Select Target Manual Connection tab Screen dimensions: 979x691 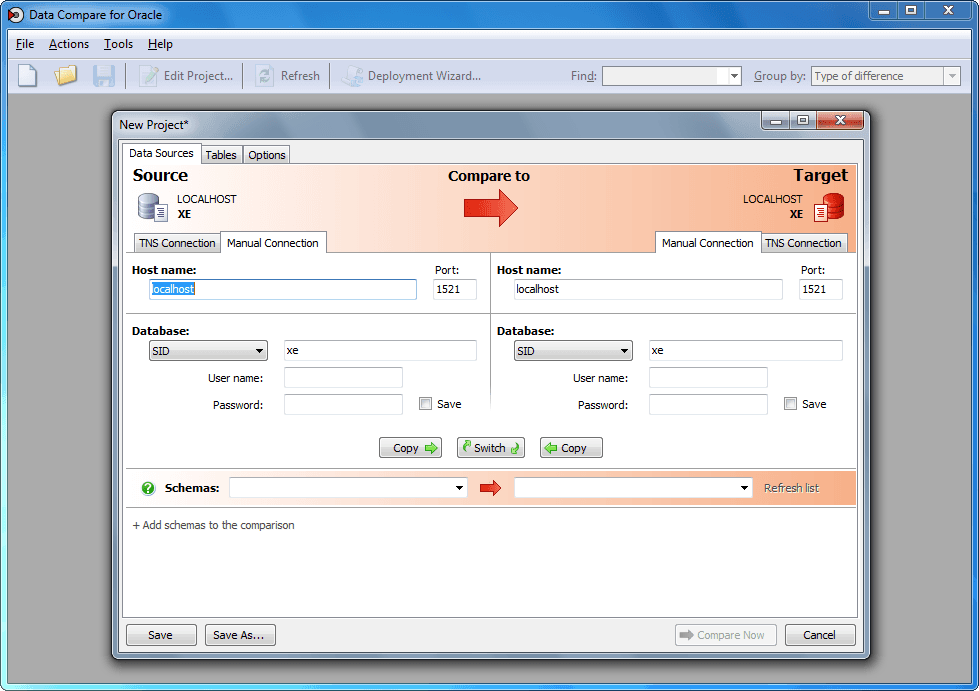point(707,243)
